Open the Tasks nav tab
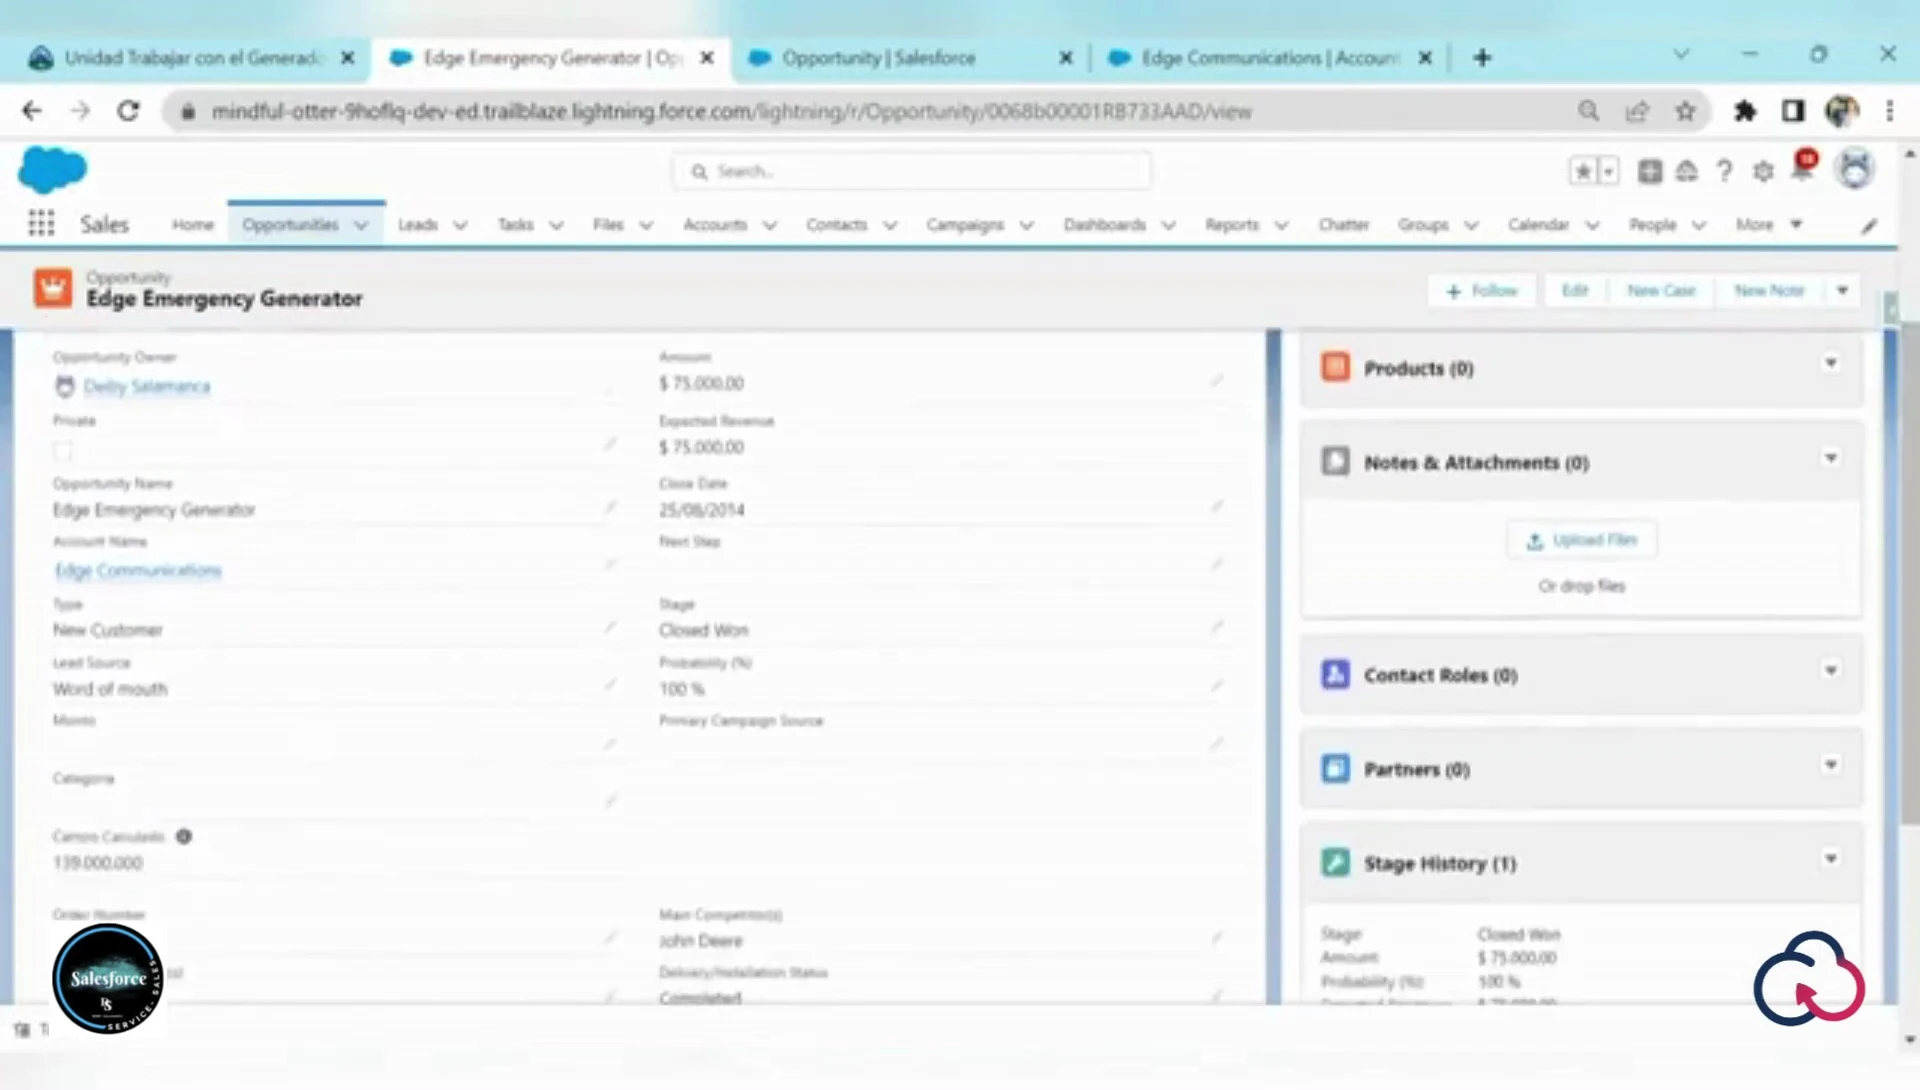The height and width of the screenshot is (1090, 1920). (x=516, y=225)
